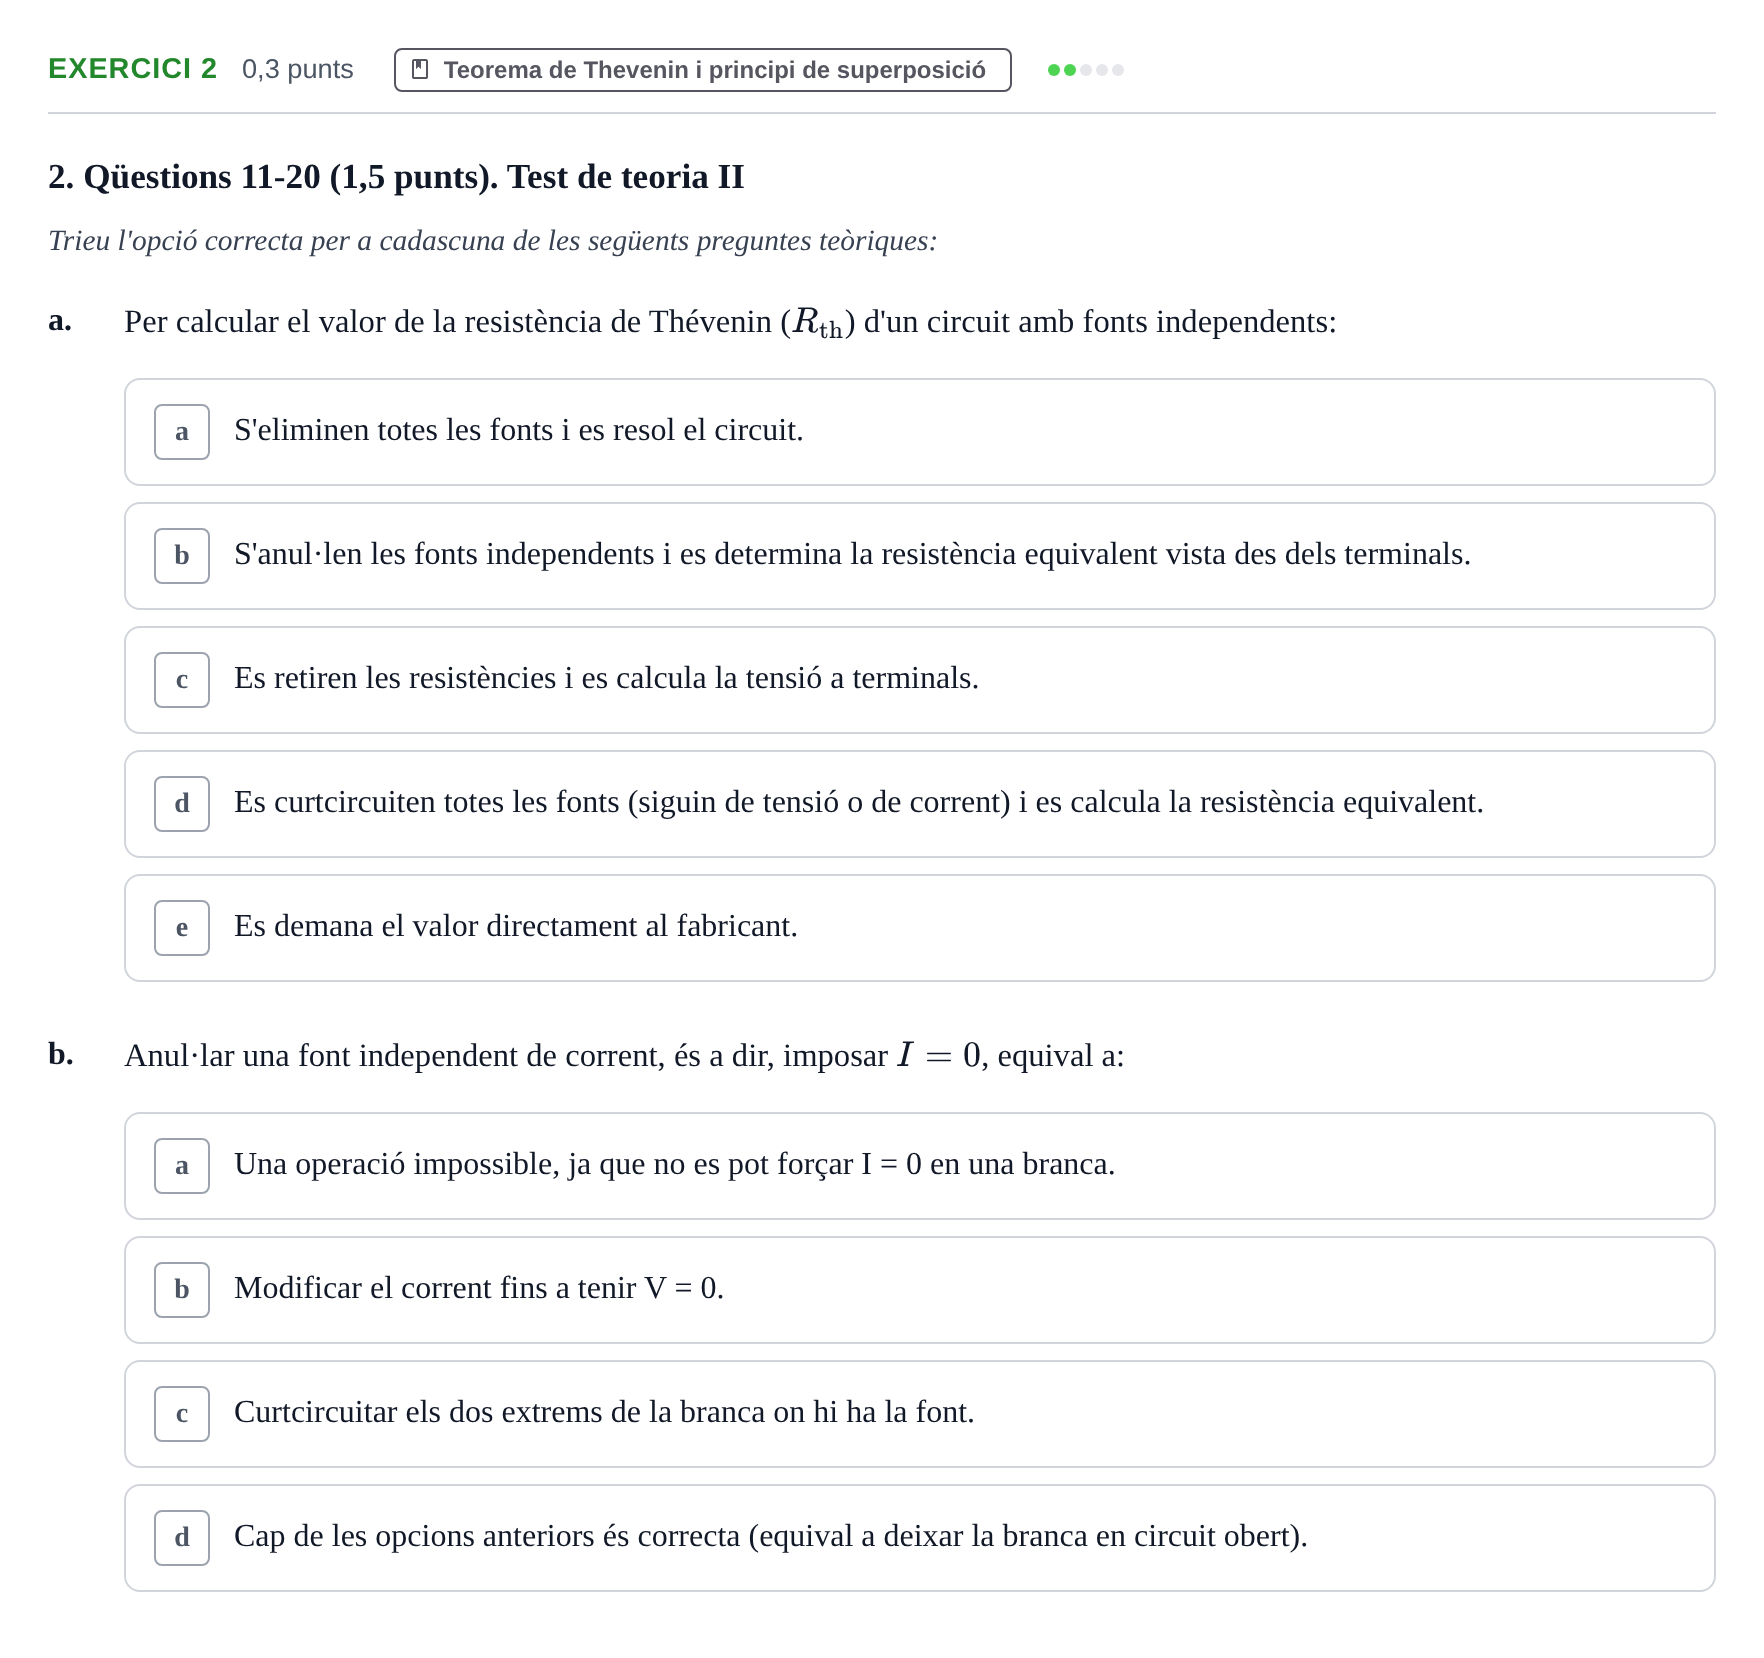The width and height of the screenshot is (1764, 1658).
Task: Pick option c 'Curtcircuitar els dos extrems de la branca'
Action: (919, 1414)
